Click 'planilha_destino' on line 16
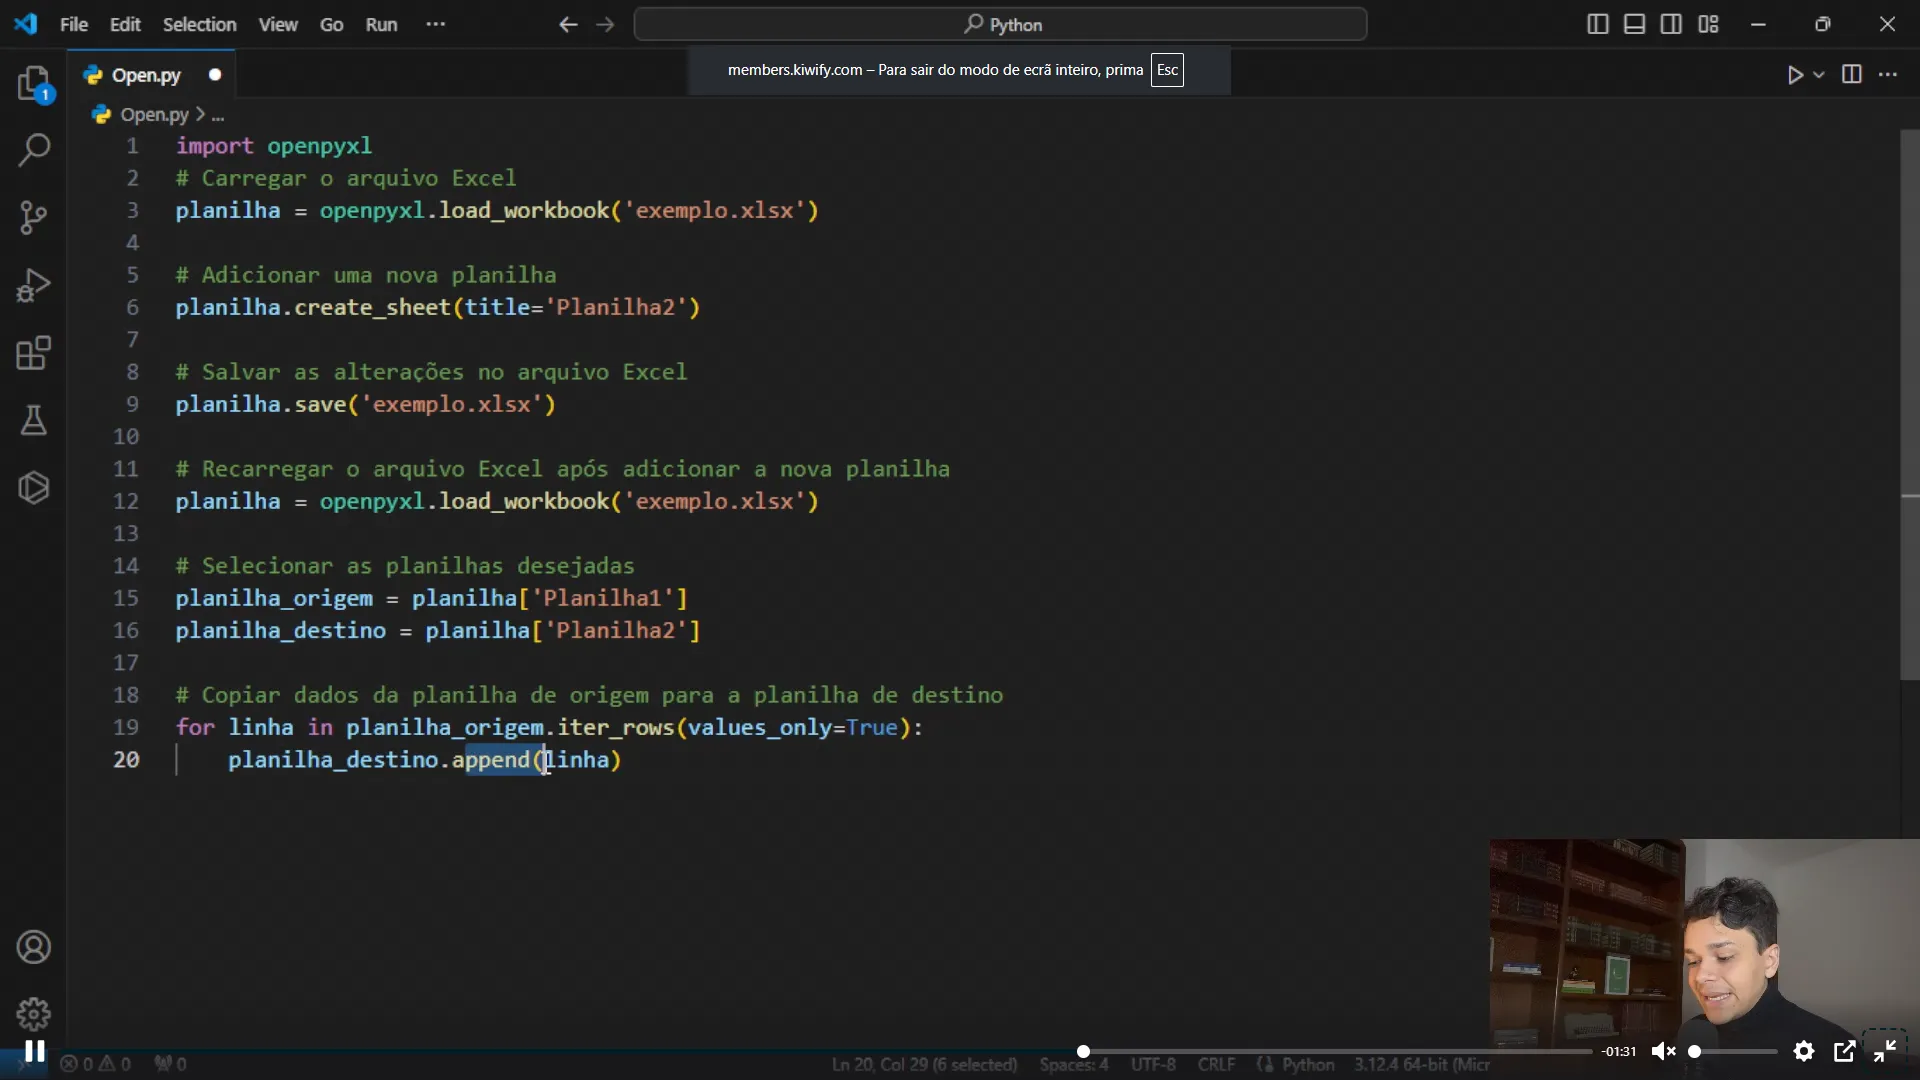The width and height of the screenshot is (1920, 1080). pyautogui.click(x=281, y=631)
